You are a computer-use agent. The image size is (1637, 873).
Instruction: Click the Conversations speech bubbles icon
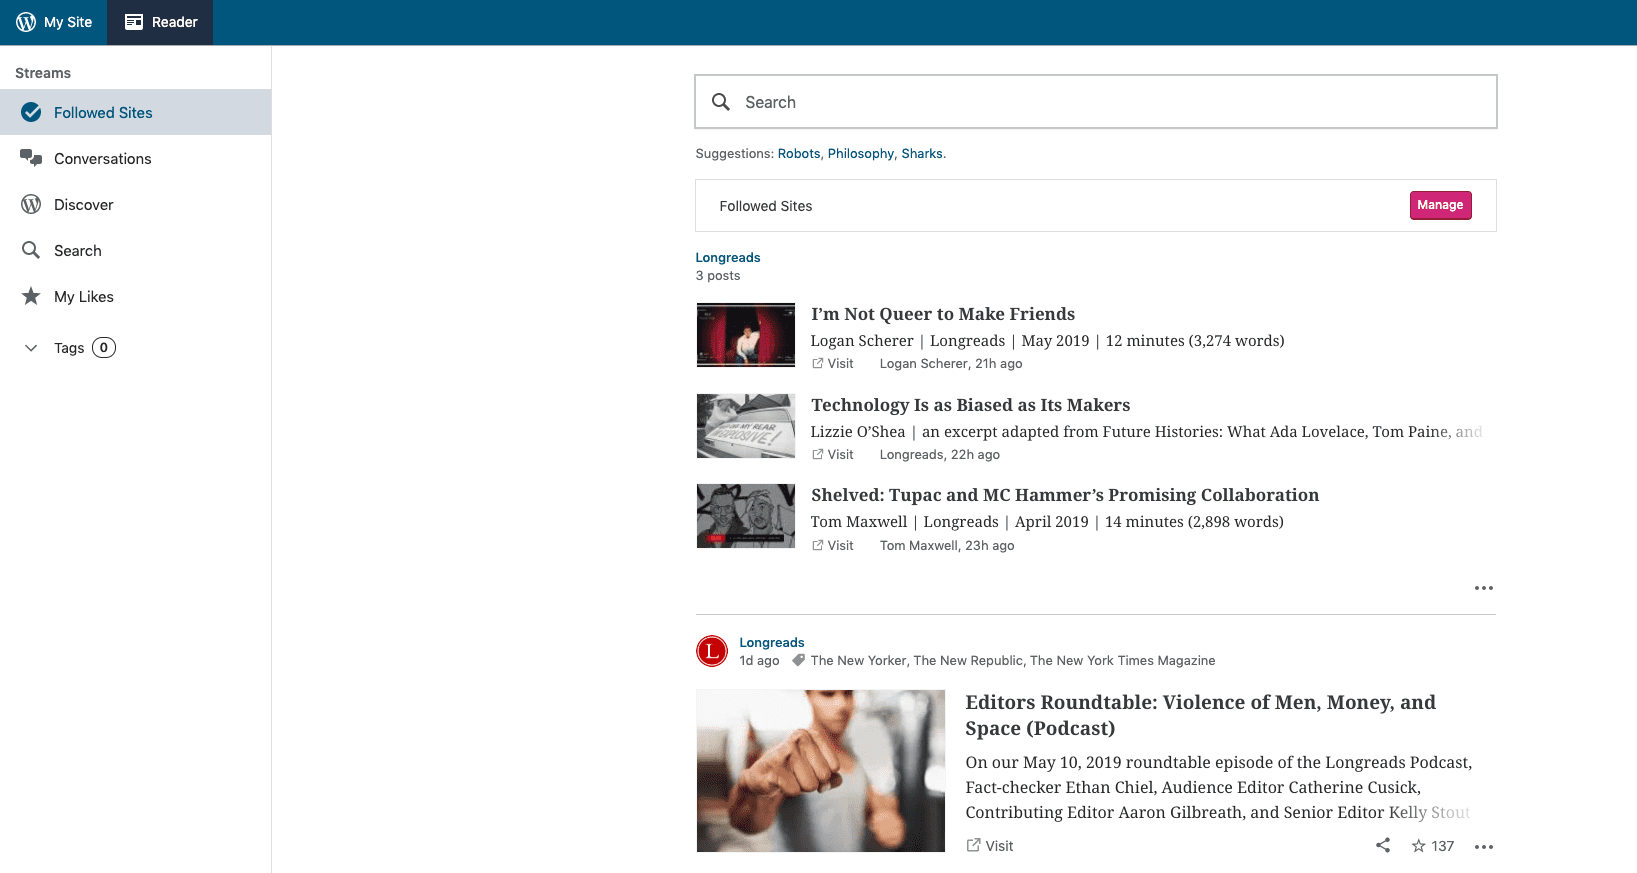(31, 158)
